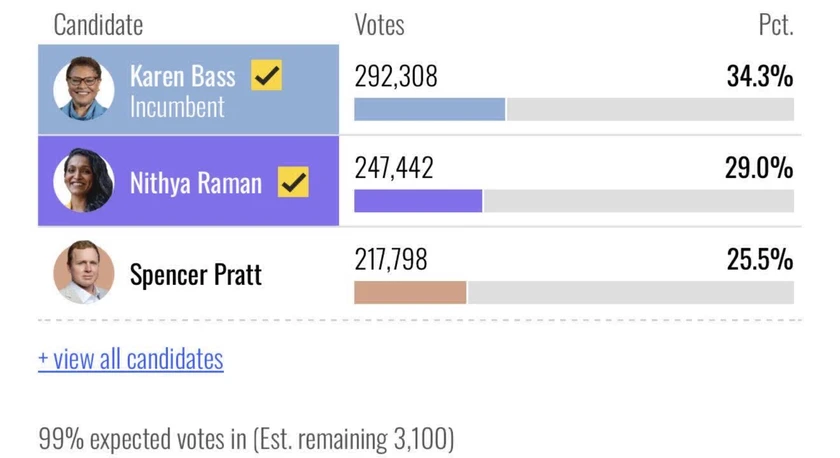Click Nithya Raman's purple vote bar

tap(418, 201)
